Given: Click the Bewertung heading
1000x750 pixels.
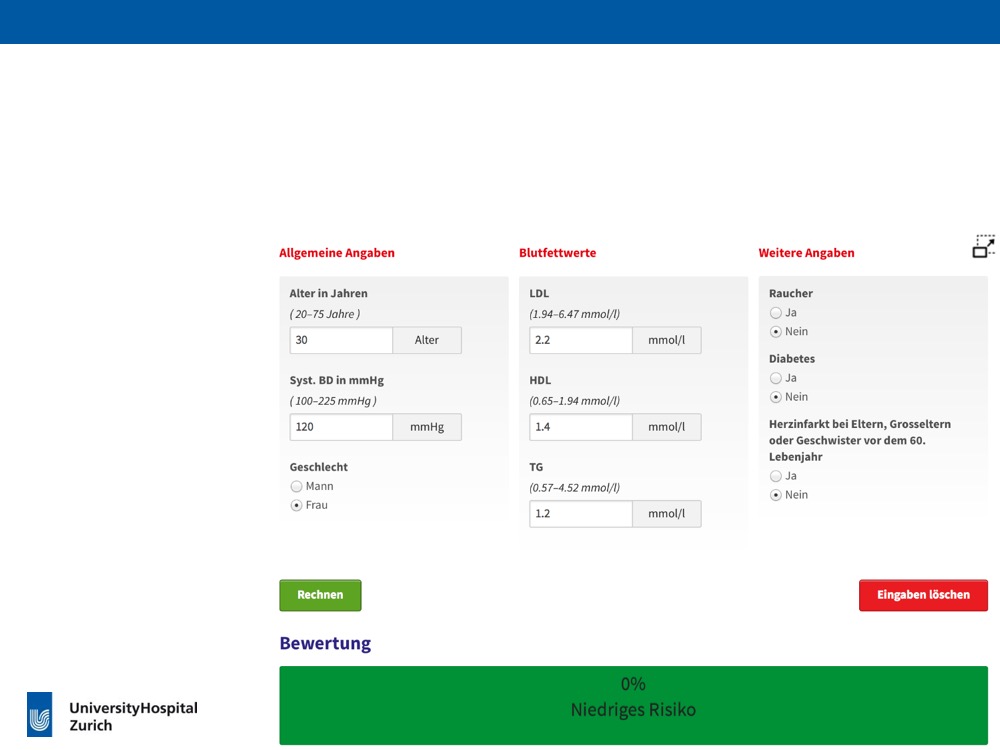Looking at the screenshot, I should (x=325, y=643).
